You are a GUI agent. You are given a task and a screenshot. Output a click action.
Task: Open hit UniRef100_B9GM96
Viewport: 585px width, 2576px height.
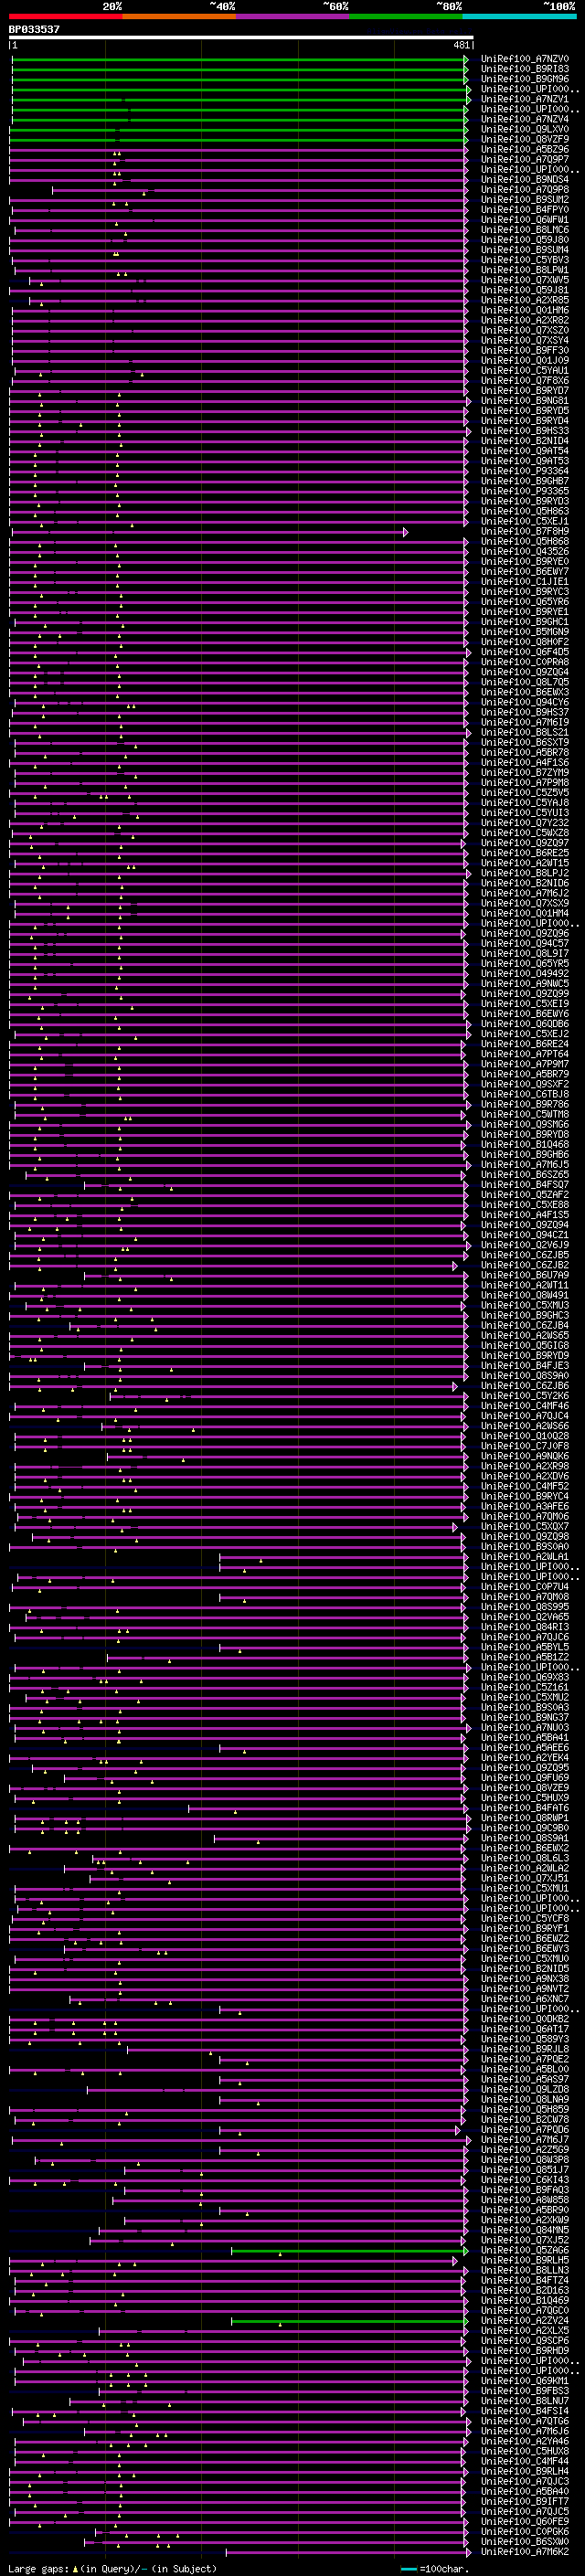(524, 79)
